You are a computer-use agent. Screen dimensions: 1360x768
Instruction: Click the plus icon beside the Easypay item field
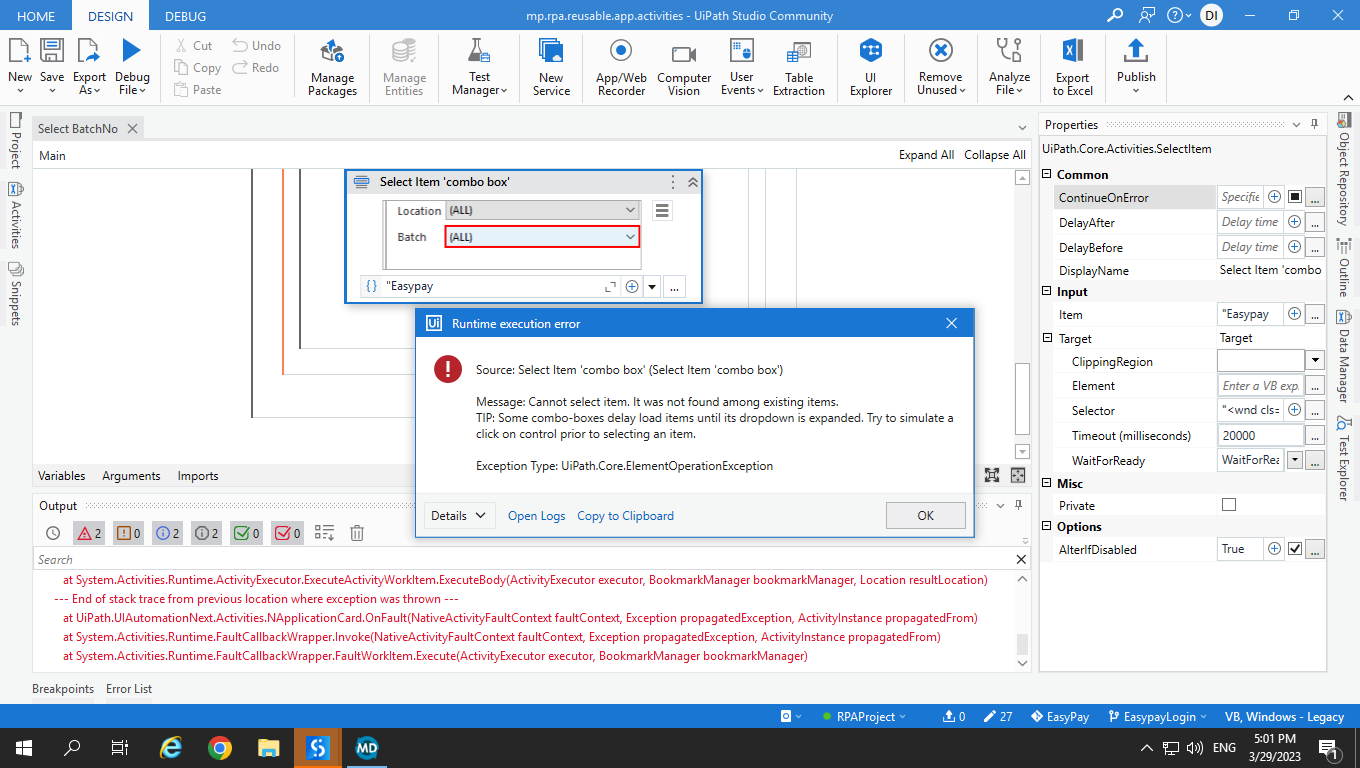[x=632, y=286]
